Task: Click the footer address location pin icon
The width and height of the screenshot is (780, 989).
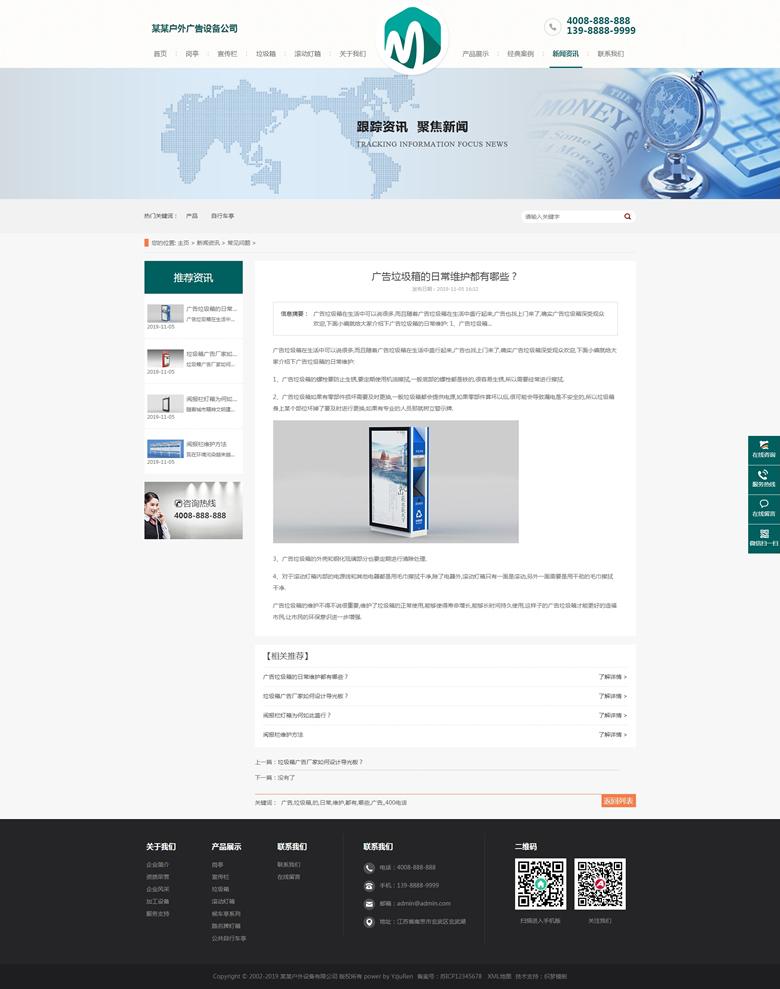Action: click(x=370, y=921)
